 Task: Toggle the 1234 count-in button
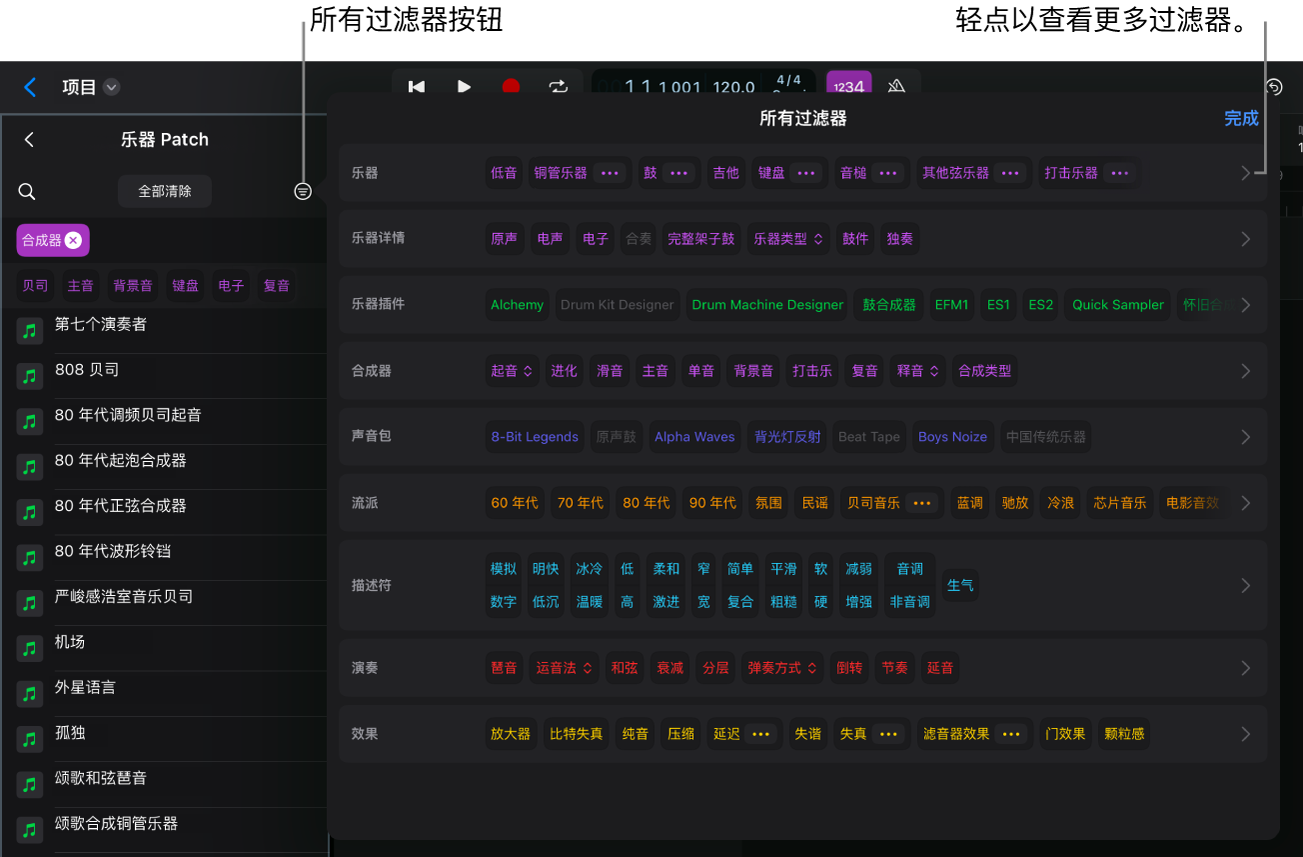pyautogui.click(x=849, y=86)
